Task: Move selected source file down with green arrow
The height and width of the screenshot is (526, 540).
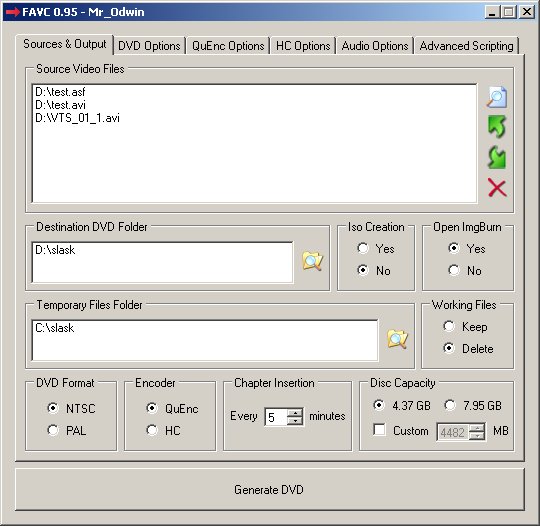Action: pyautogui.click(x=497, y=157)
